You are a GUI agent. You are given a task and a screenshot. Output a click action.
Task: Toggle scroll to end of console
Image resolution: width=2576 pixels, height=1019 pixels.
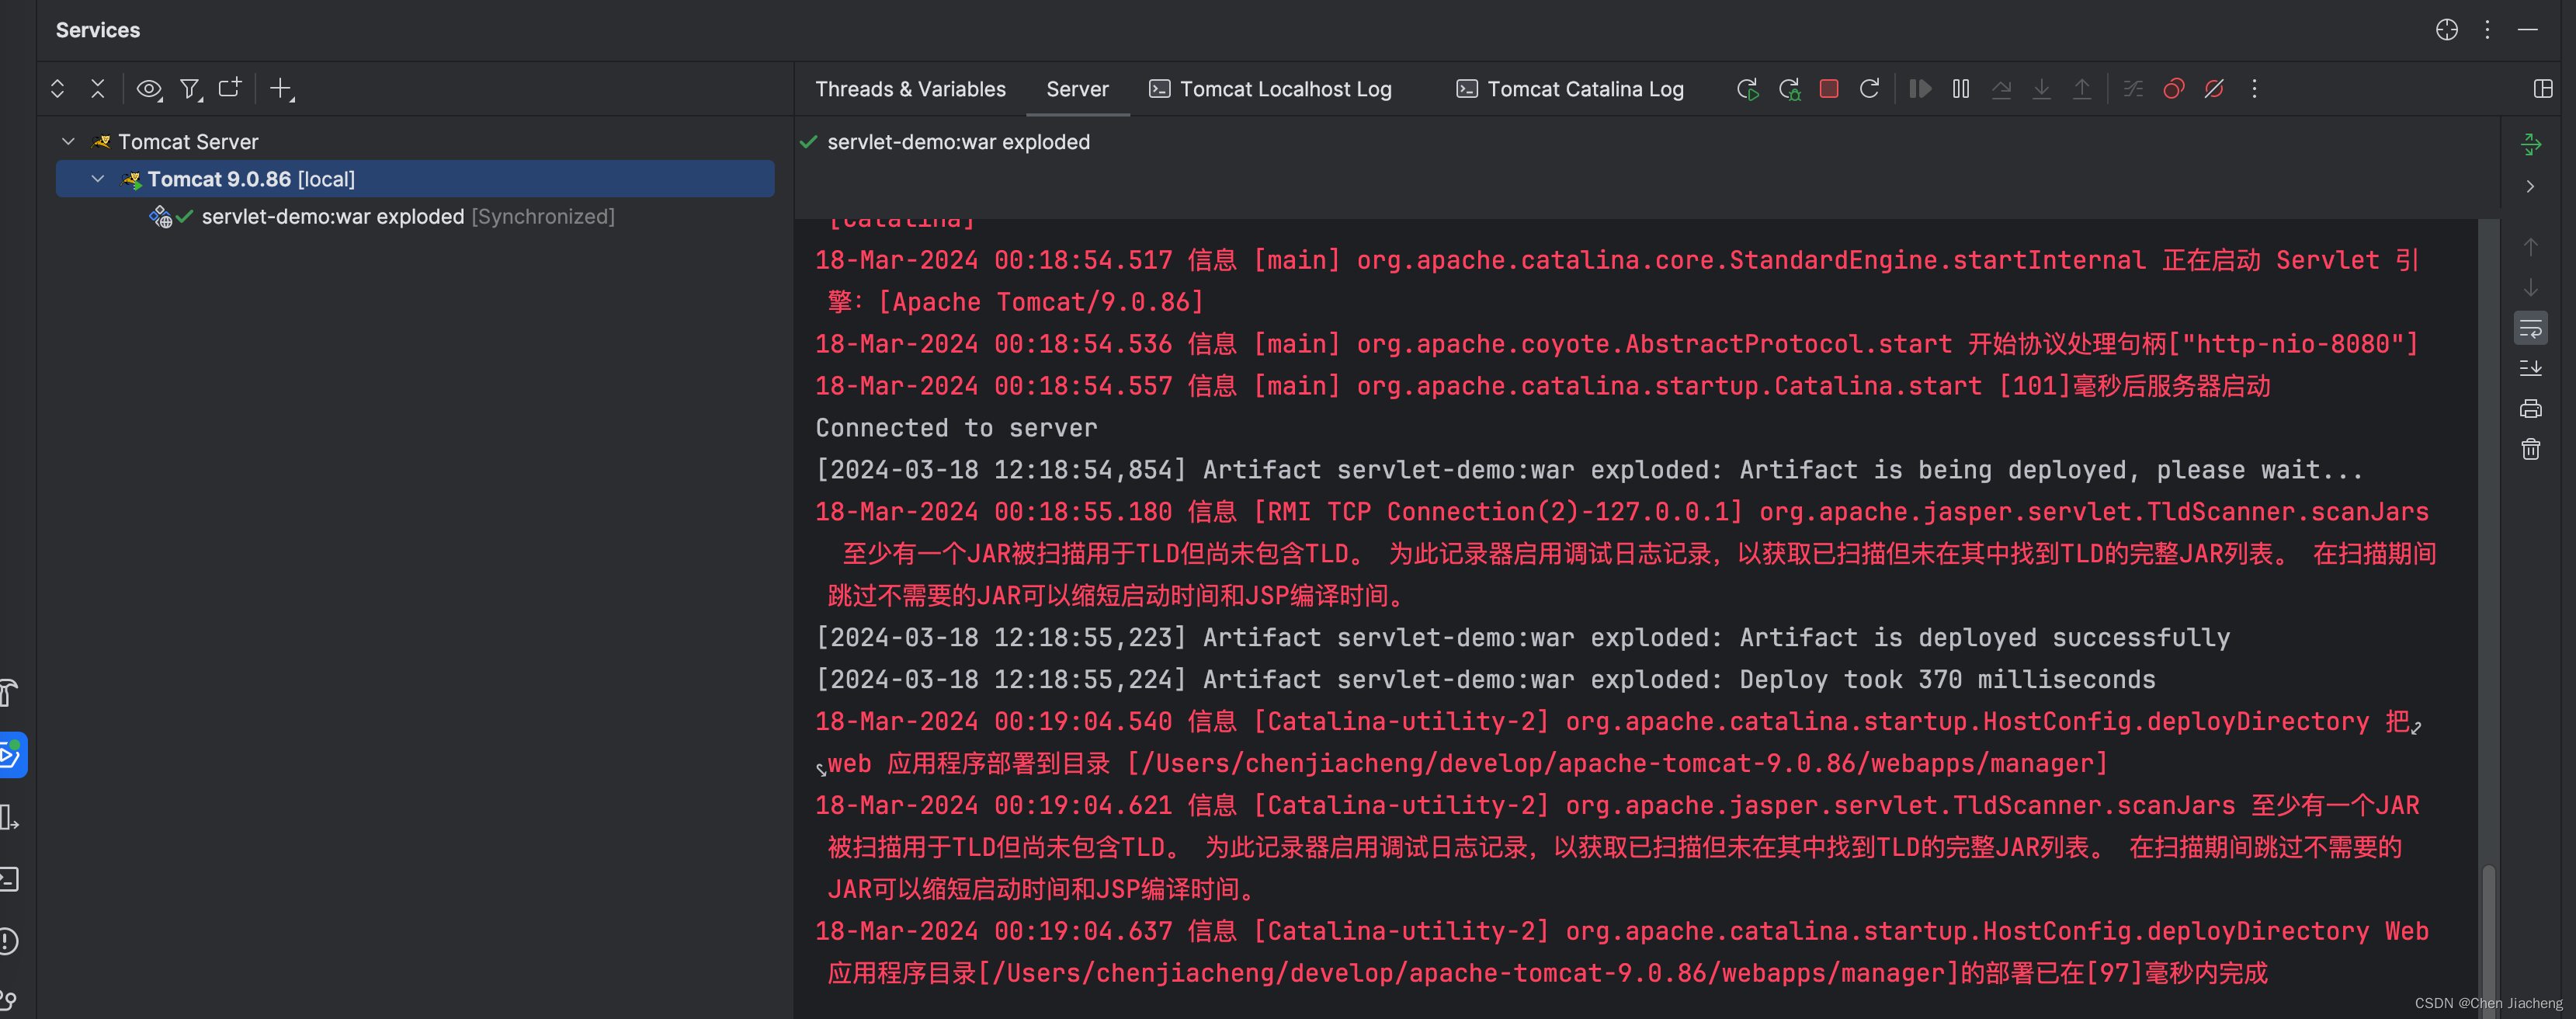point(2530,368)
